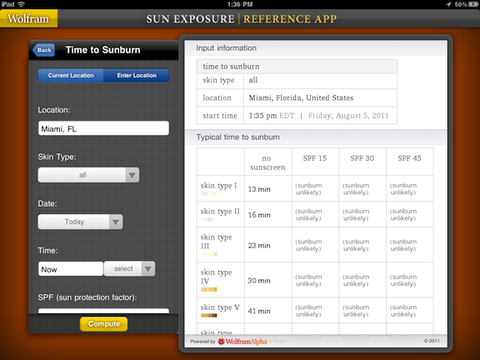This screenshot has width=480, height=360.
Task: Click the 'skin type II' row label
Action: point(220,211)
